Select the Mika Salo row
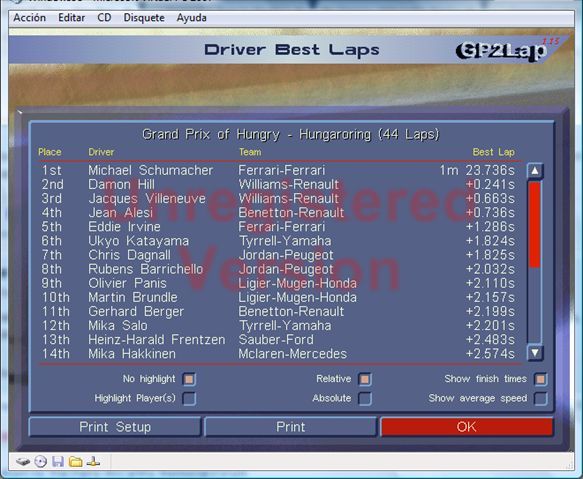 278,326
